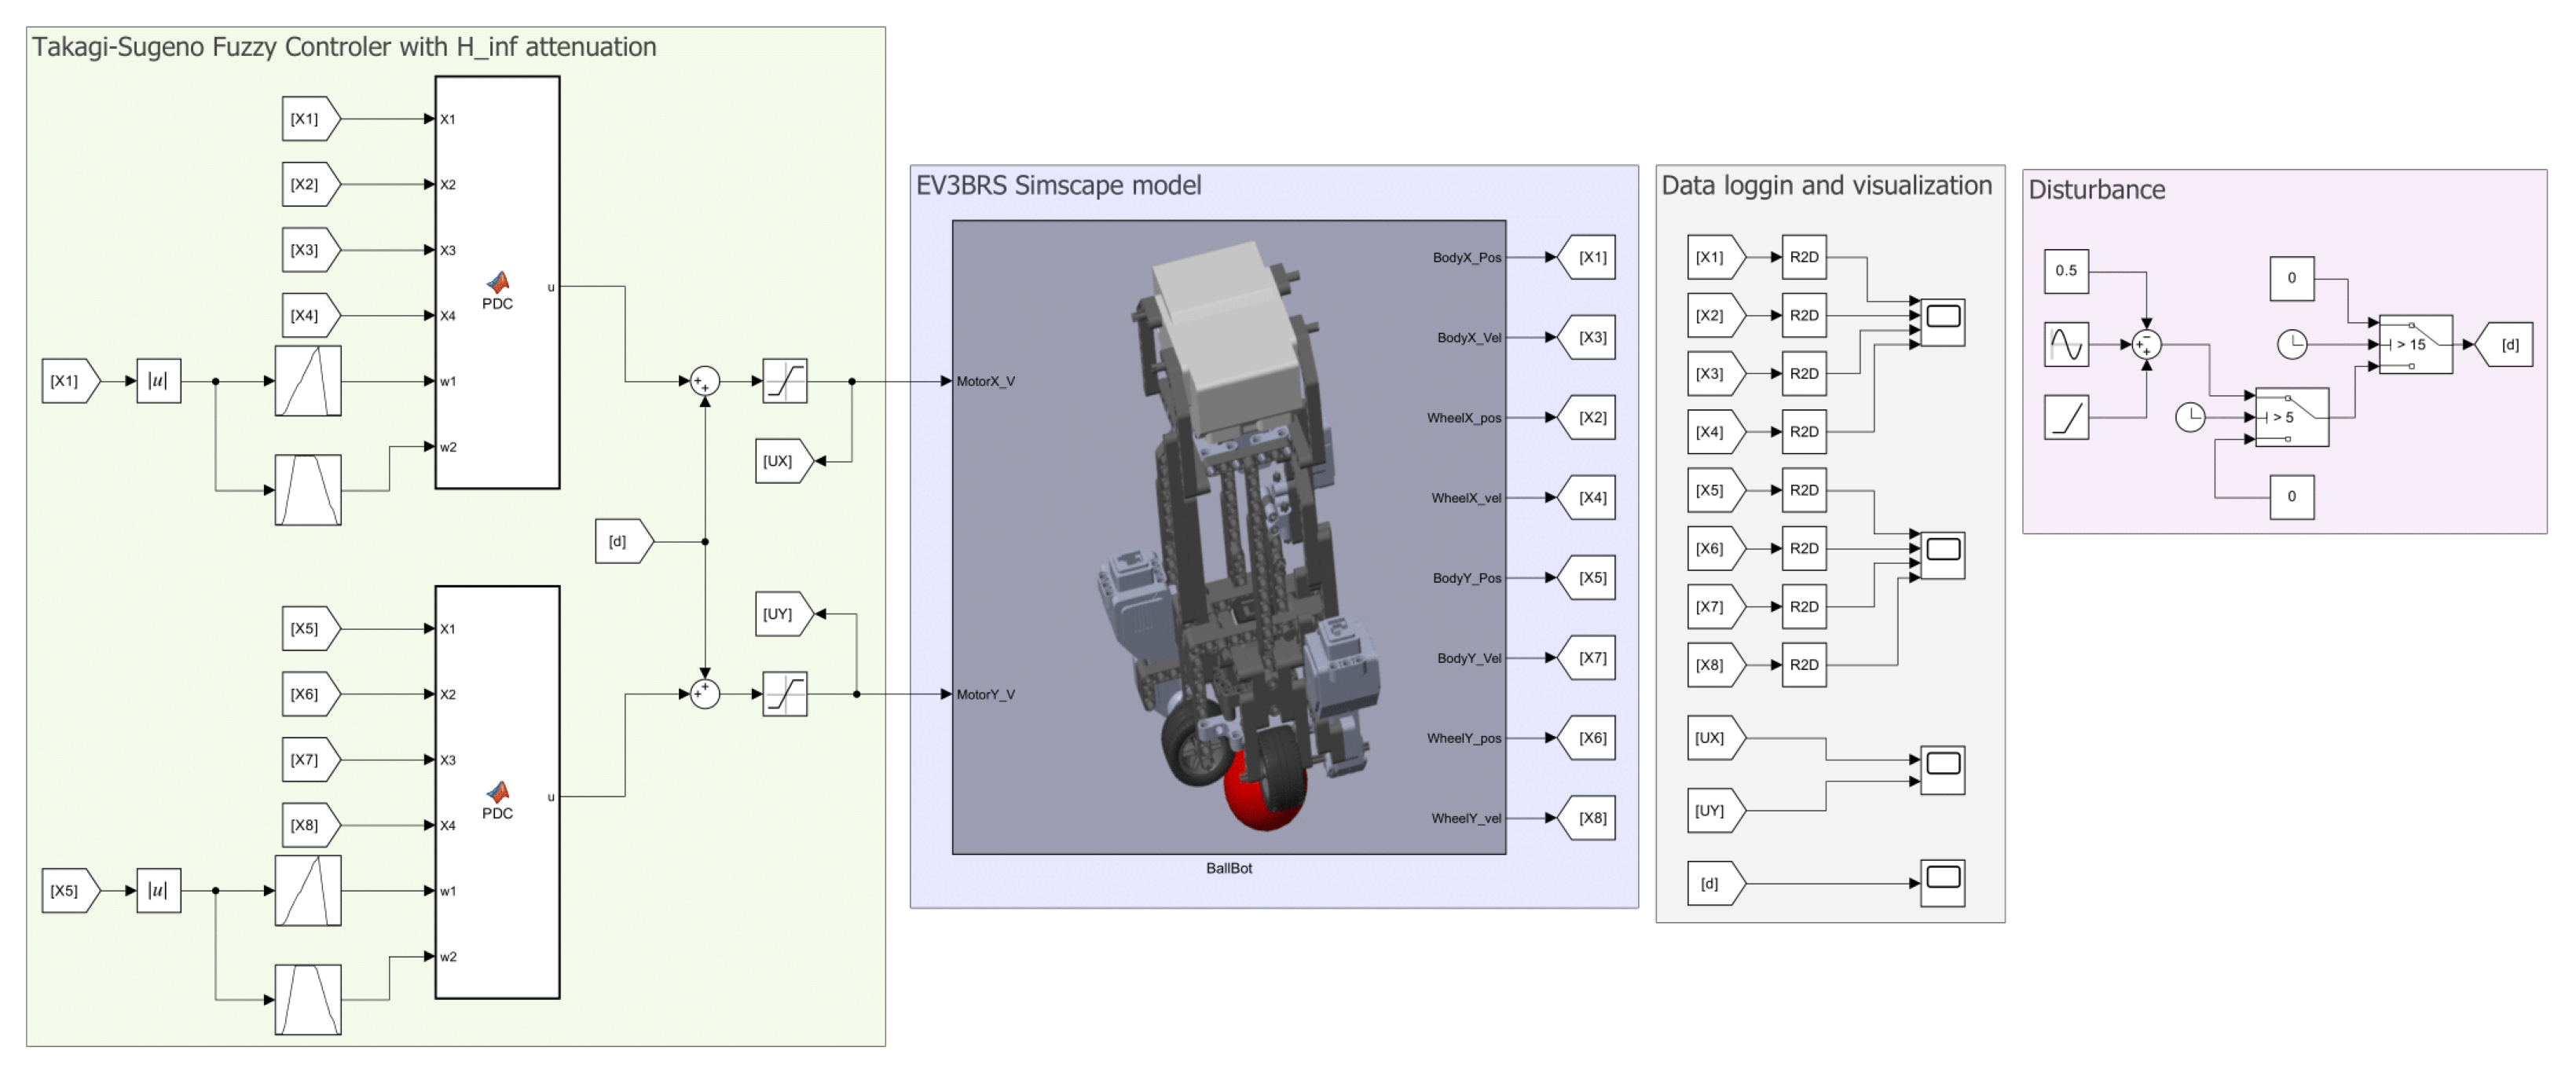Viewport: 2576px width, 1073px height.
Task: Select the [UX] Goto tag block
Action: 782,461
